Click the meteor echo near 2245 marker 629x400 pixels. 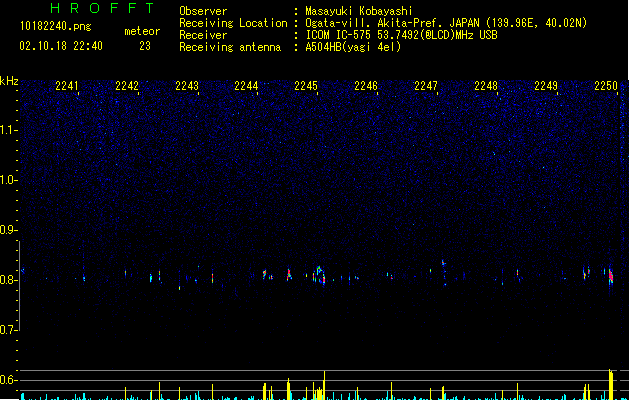(319, 275)
